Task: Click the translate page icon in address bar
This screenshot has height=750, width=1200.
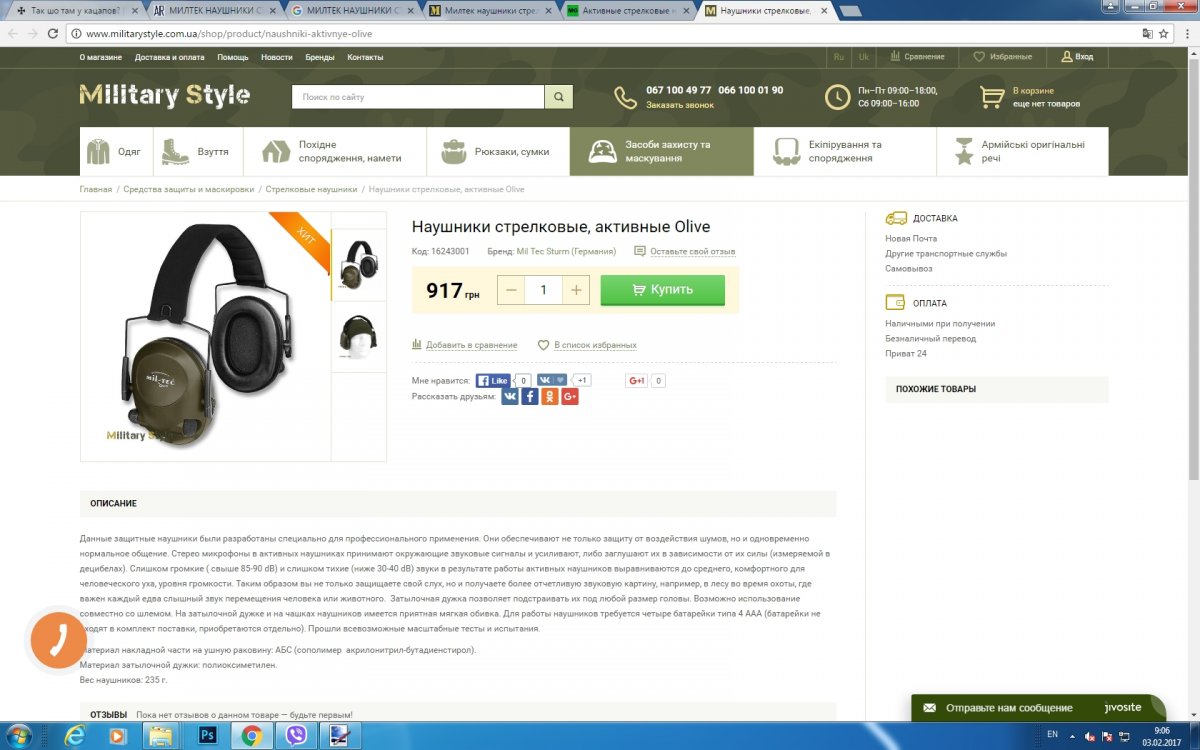Action: click(x=1146, y=33)
